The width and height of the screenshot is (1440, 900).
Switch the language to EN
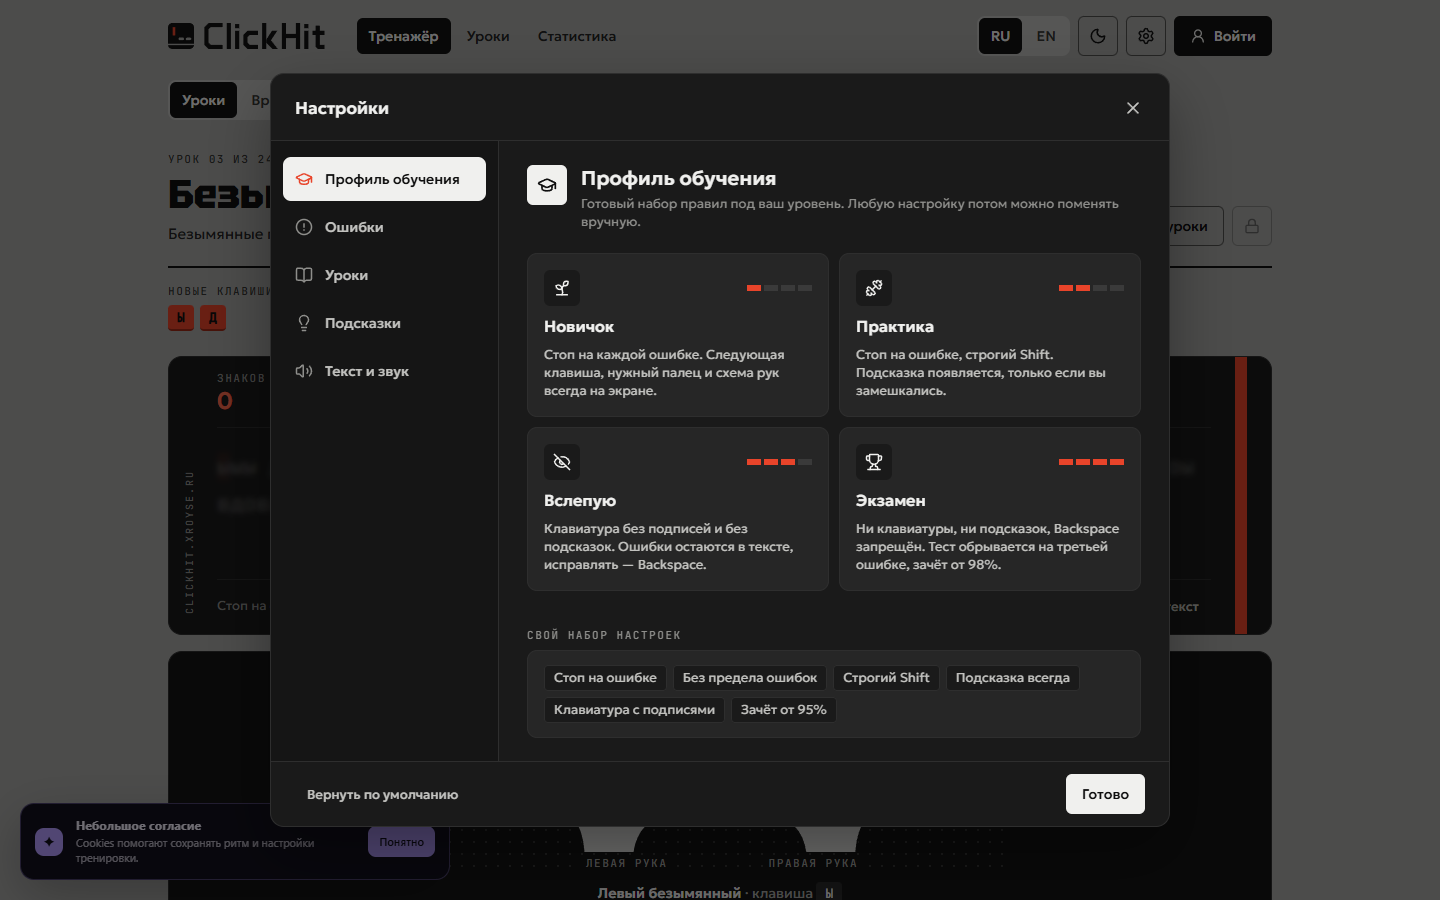[1046, 36]
